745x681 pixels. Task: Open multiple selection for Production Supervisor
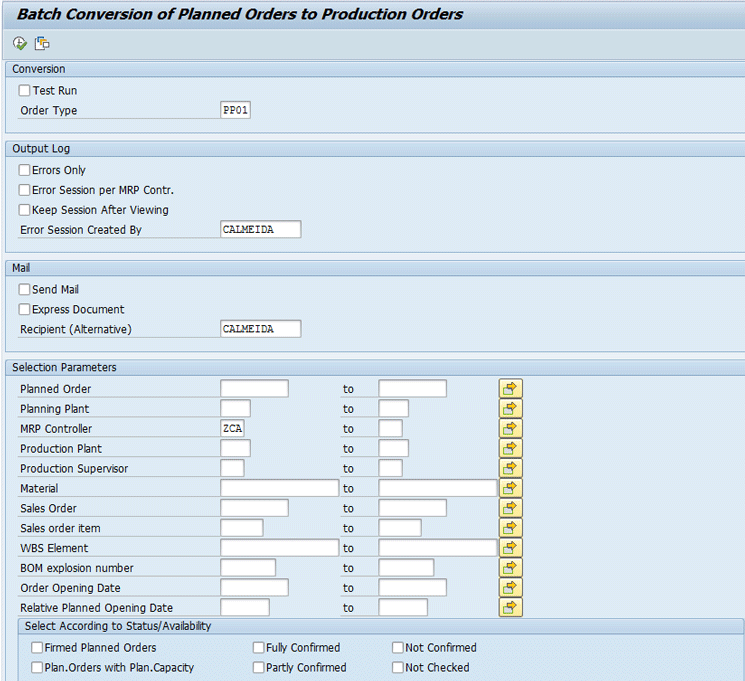click(511, 468)
